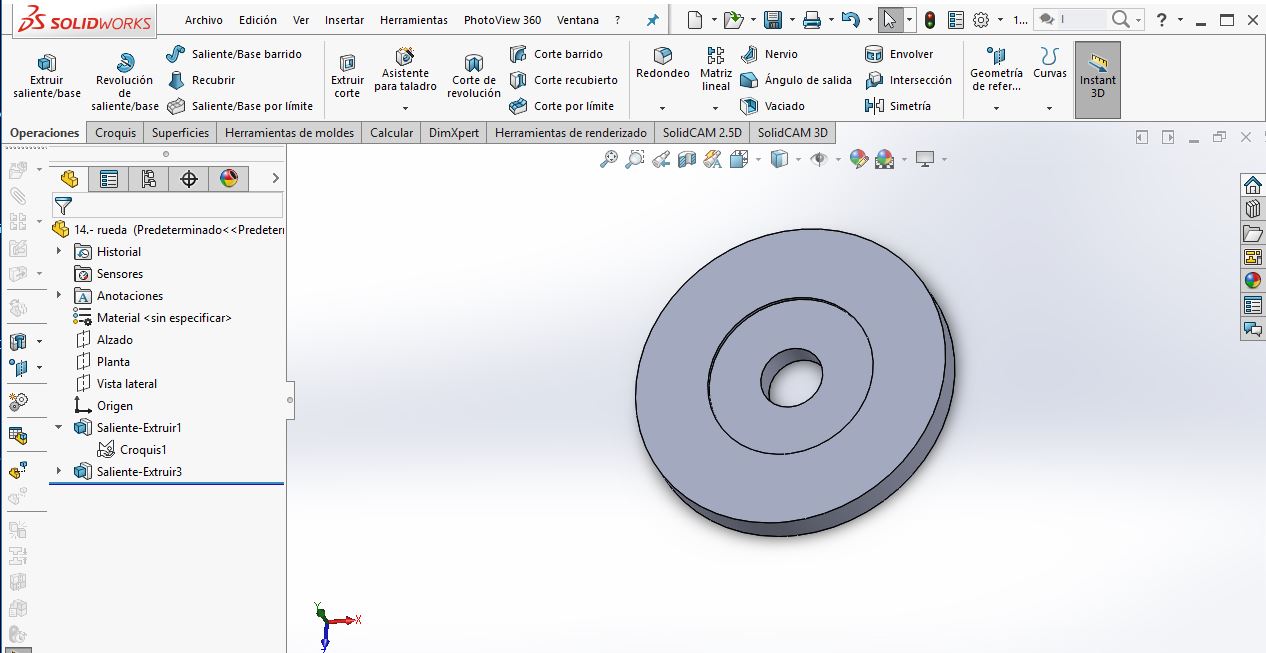This screenshot has height=653, width=1266.
Task: Switch to the SolidCAM 2.5D tab
Action: tap(702, 132)
